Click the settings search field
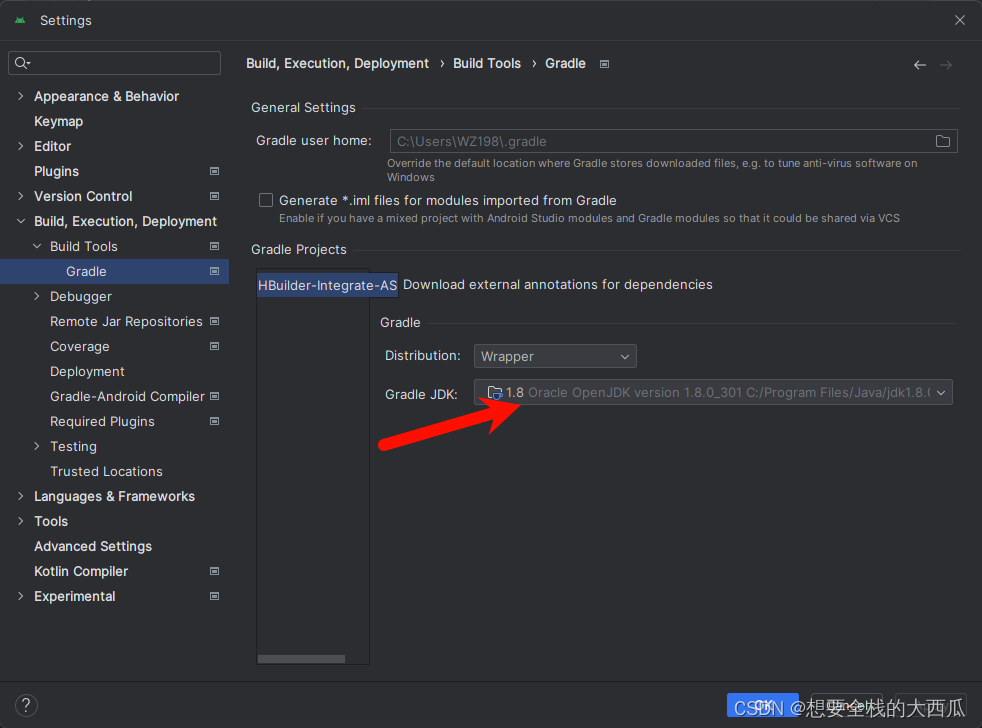The width and height of the screenshot is (982, 728). 115,63
